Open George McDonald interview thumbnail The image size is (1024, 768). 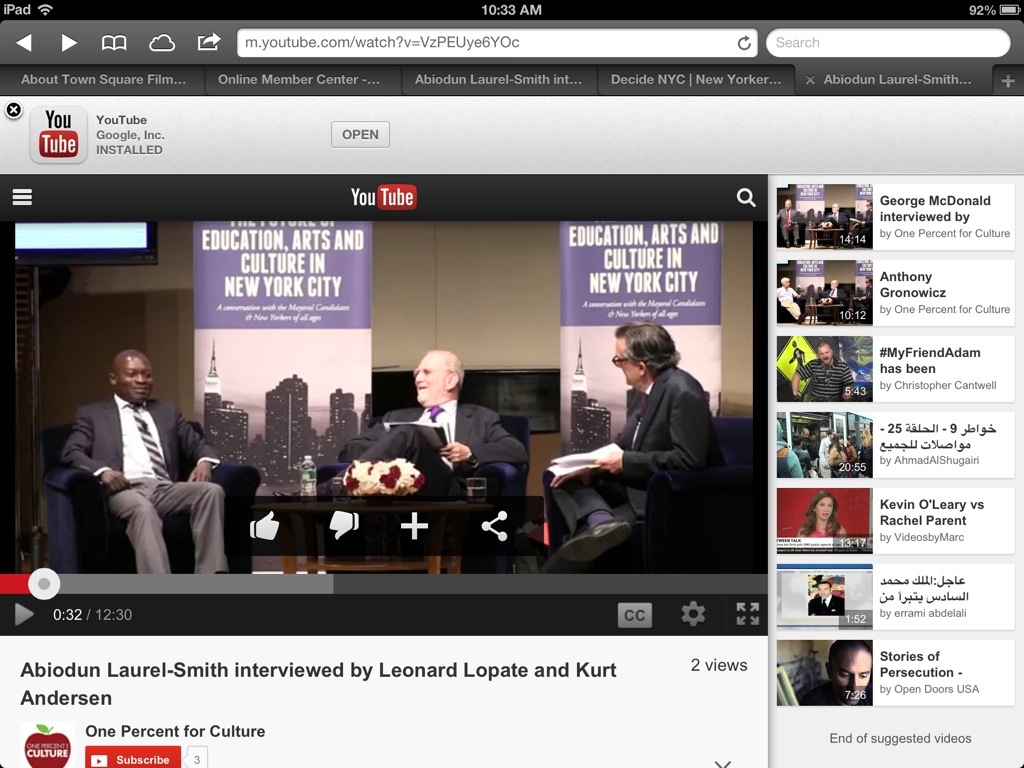pyautogui.click(x=825, y=216)
